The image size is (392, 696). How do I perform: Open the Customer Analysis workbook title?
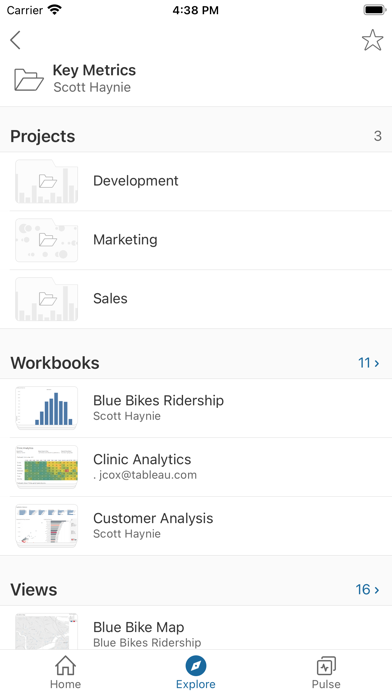click(x=153, y=518)
